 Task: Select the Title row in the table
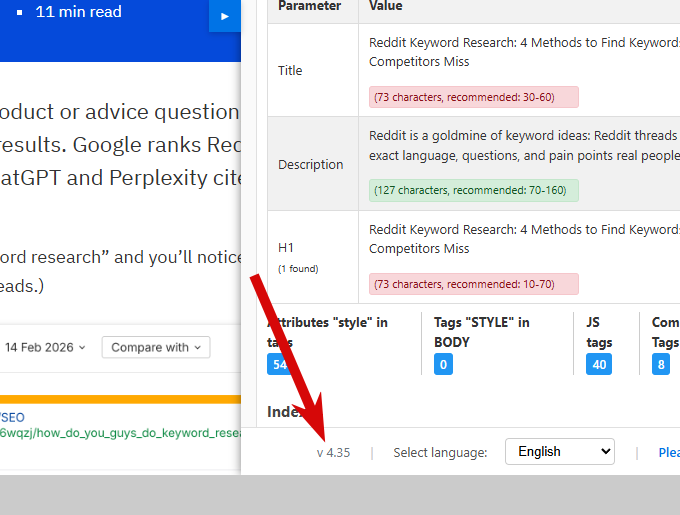pyautogui.click(x=290, y=71)
